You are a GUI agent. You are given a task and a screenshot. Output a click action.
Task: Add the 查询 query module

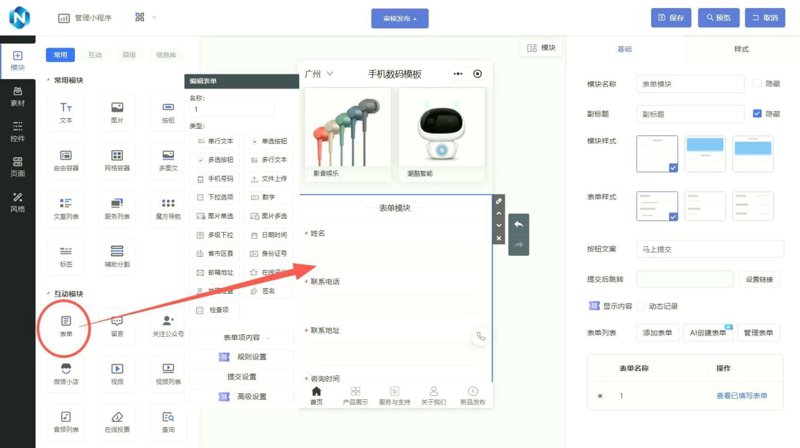tap(168, 422)
